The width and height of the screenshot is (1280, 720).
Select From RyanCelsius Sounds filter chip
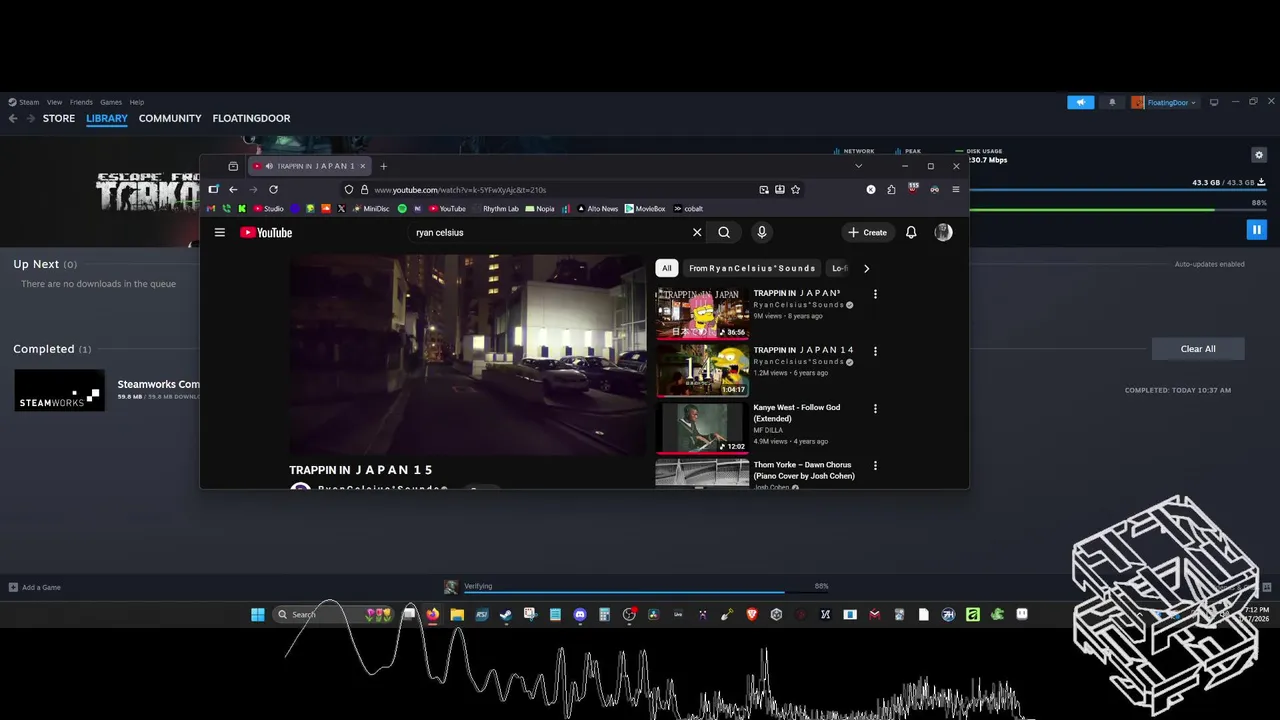click(x=752, y=268)
